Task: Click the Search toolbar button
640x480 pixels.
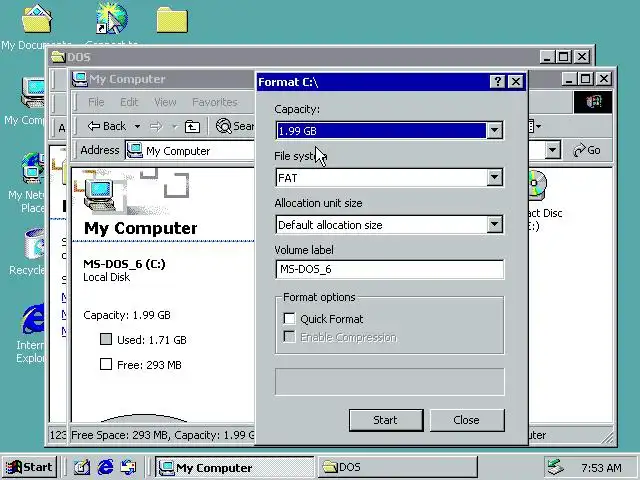Action: pos(235,127)
